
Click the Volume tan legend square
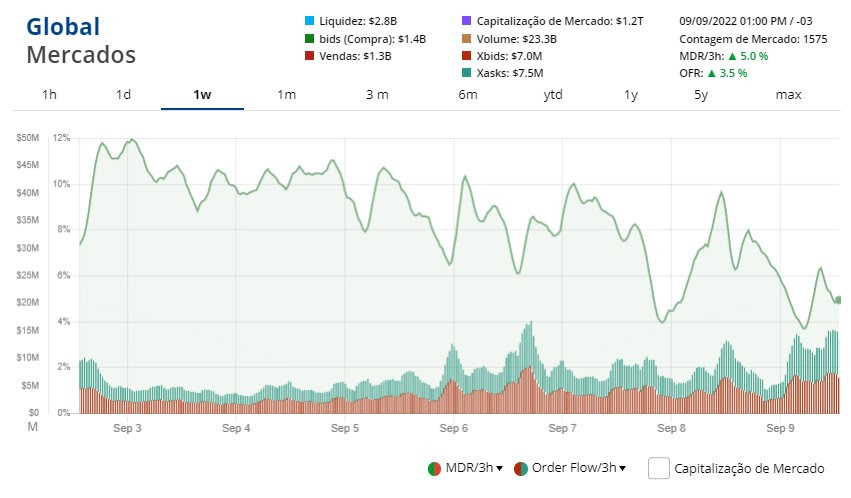coord(468,39)
